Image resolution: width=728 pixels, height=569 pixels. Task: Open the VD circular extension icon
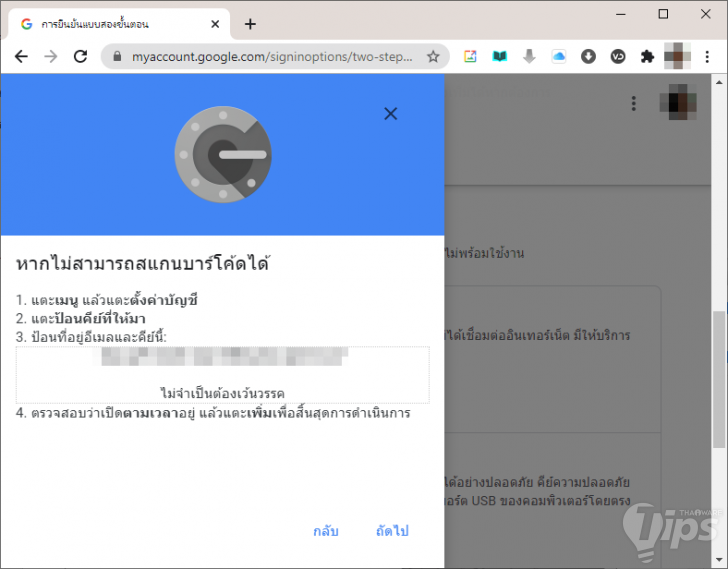[618, 57]
